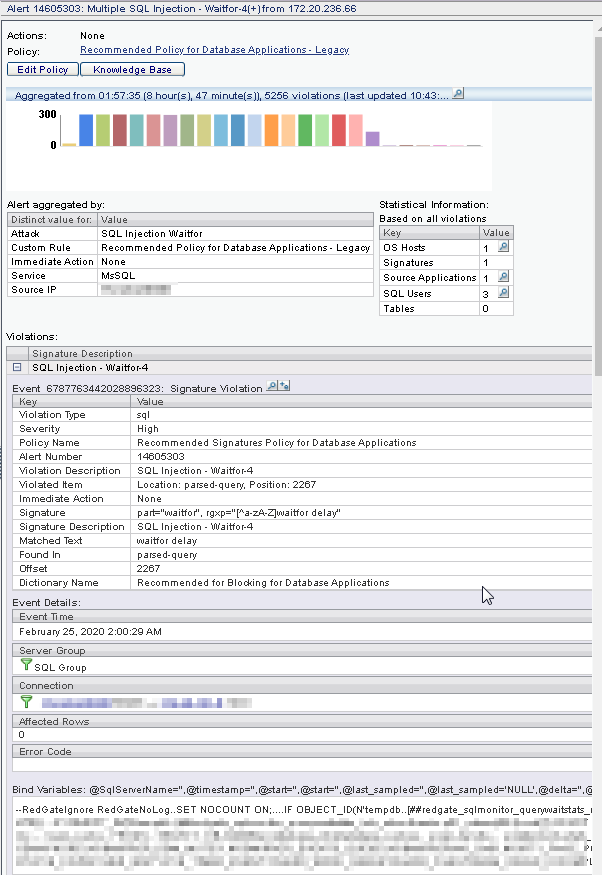Click the Bind Variables text line
Viewport: 602px width, 875px height.
point(302,790)
